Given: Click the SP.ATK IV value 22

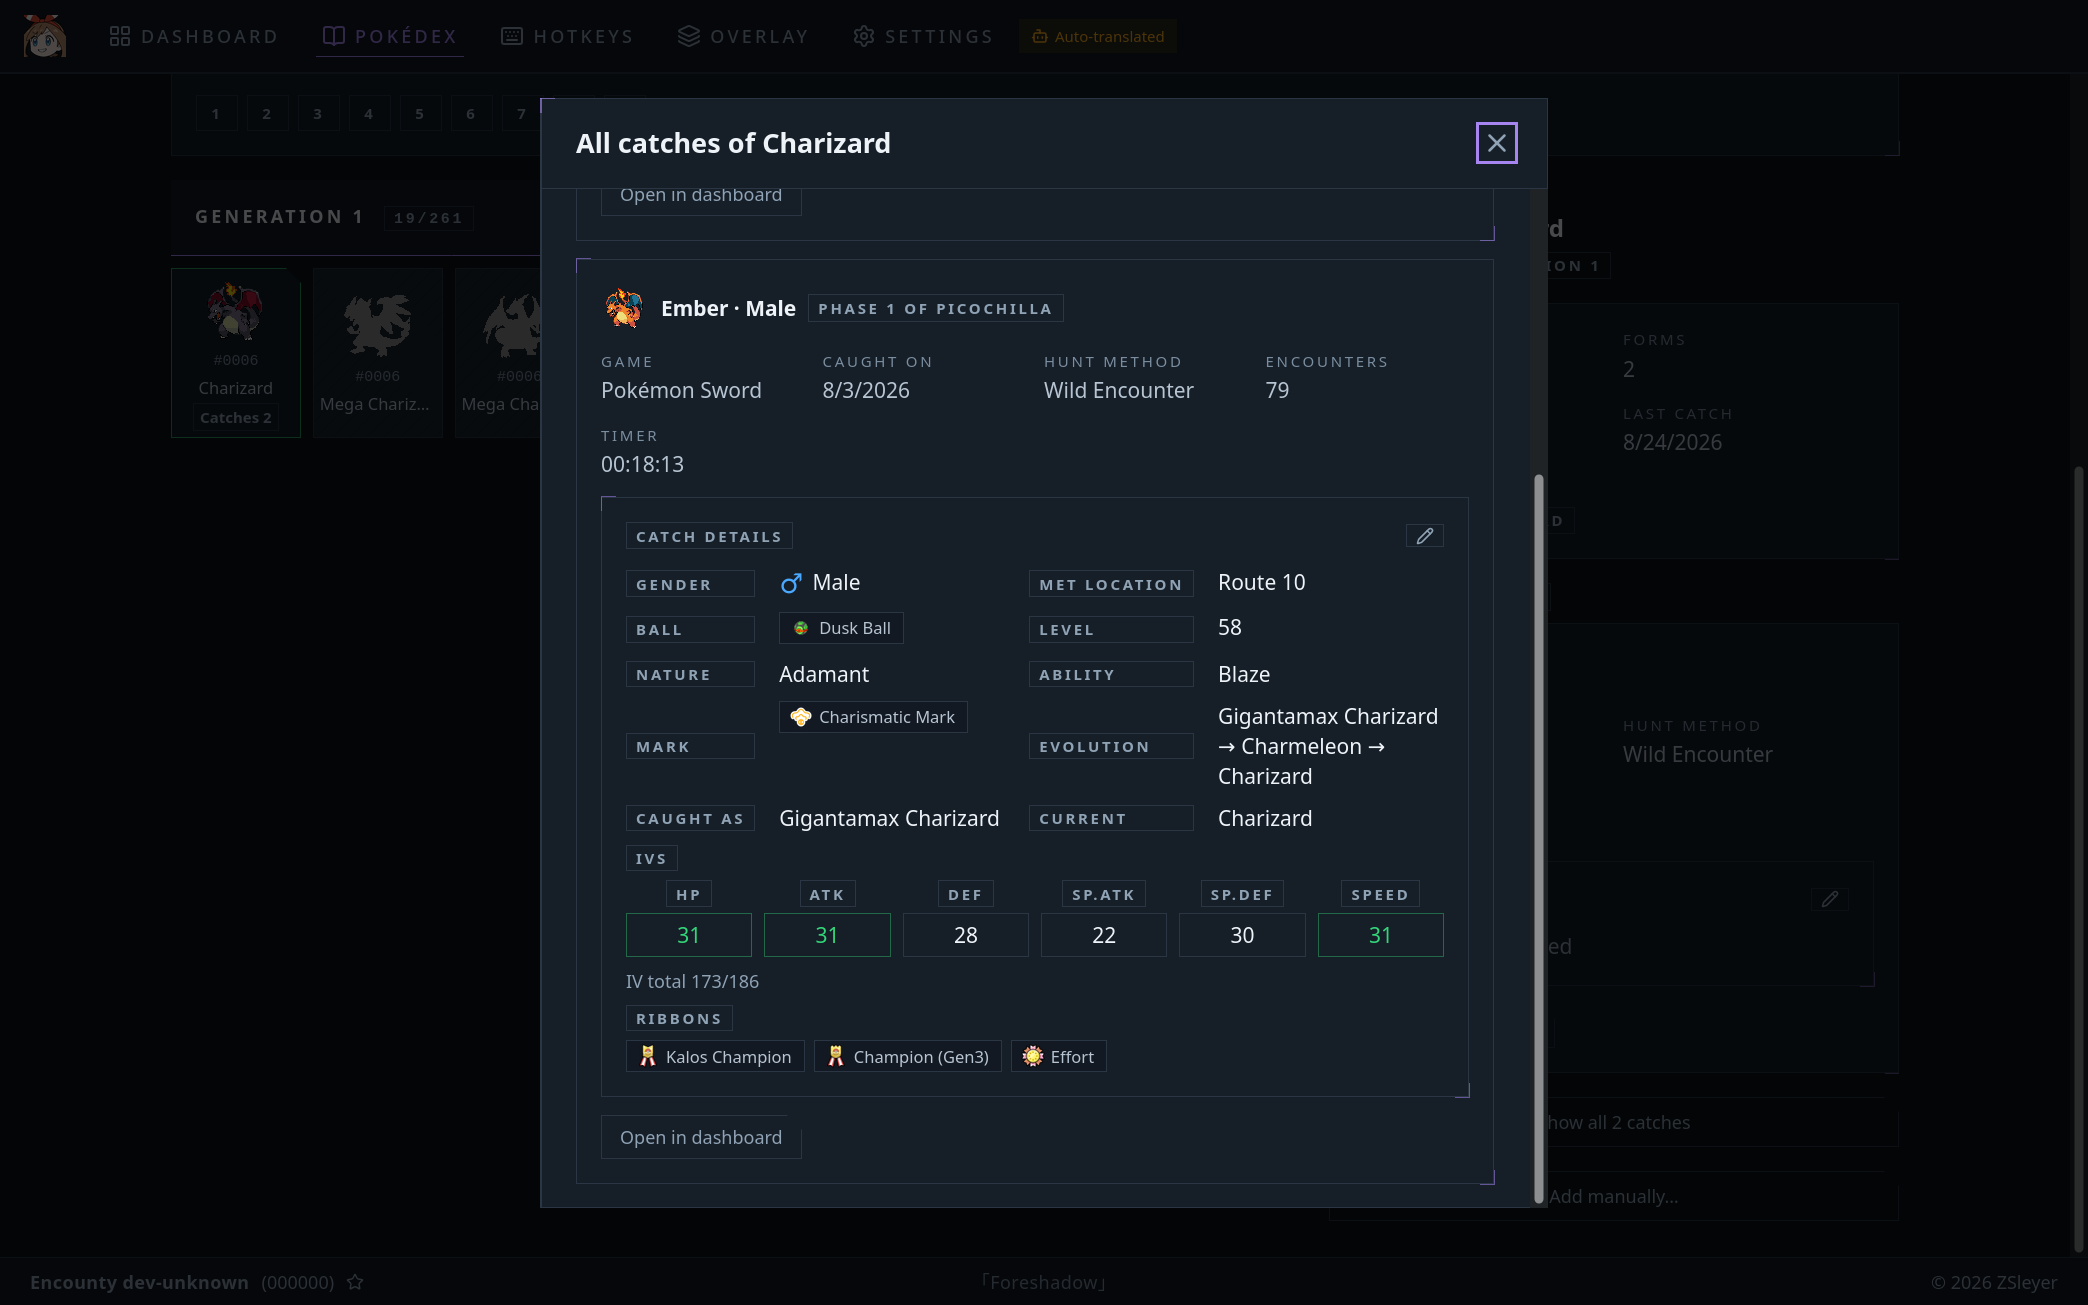Looking at the screenshot, I should tap(1104, 935).
